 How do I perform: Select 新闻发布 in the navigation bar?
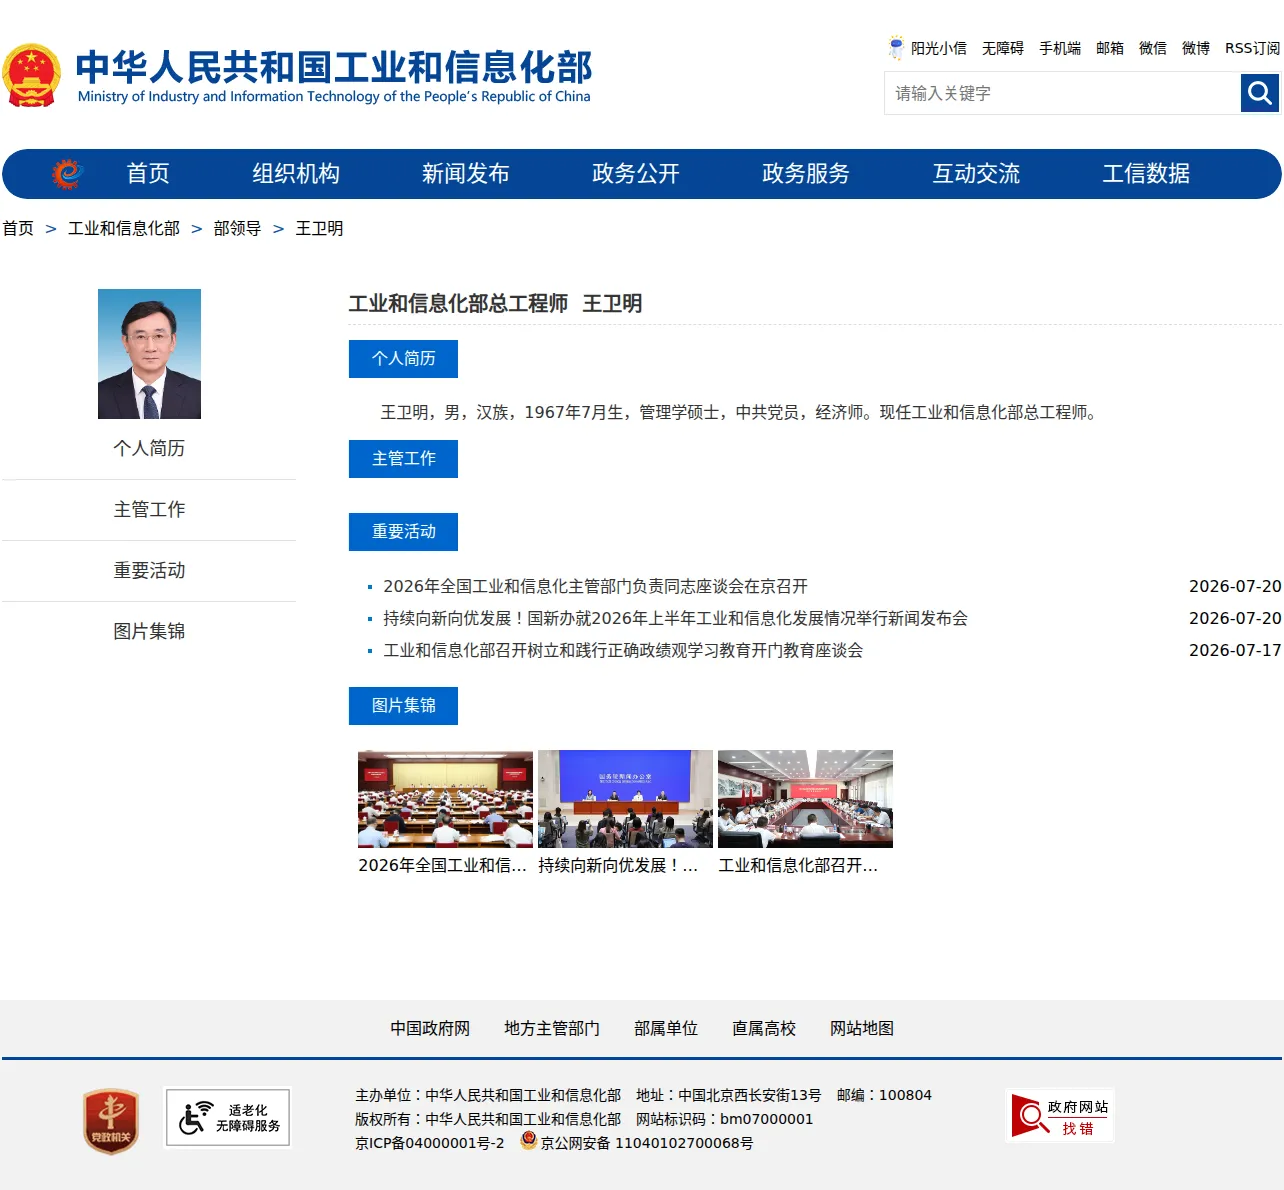466,174
